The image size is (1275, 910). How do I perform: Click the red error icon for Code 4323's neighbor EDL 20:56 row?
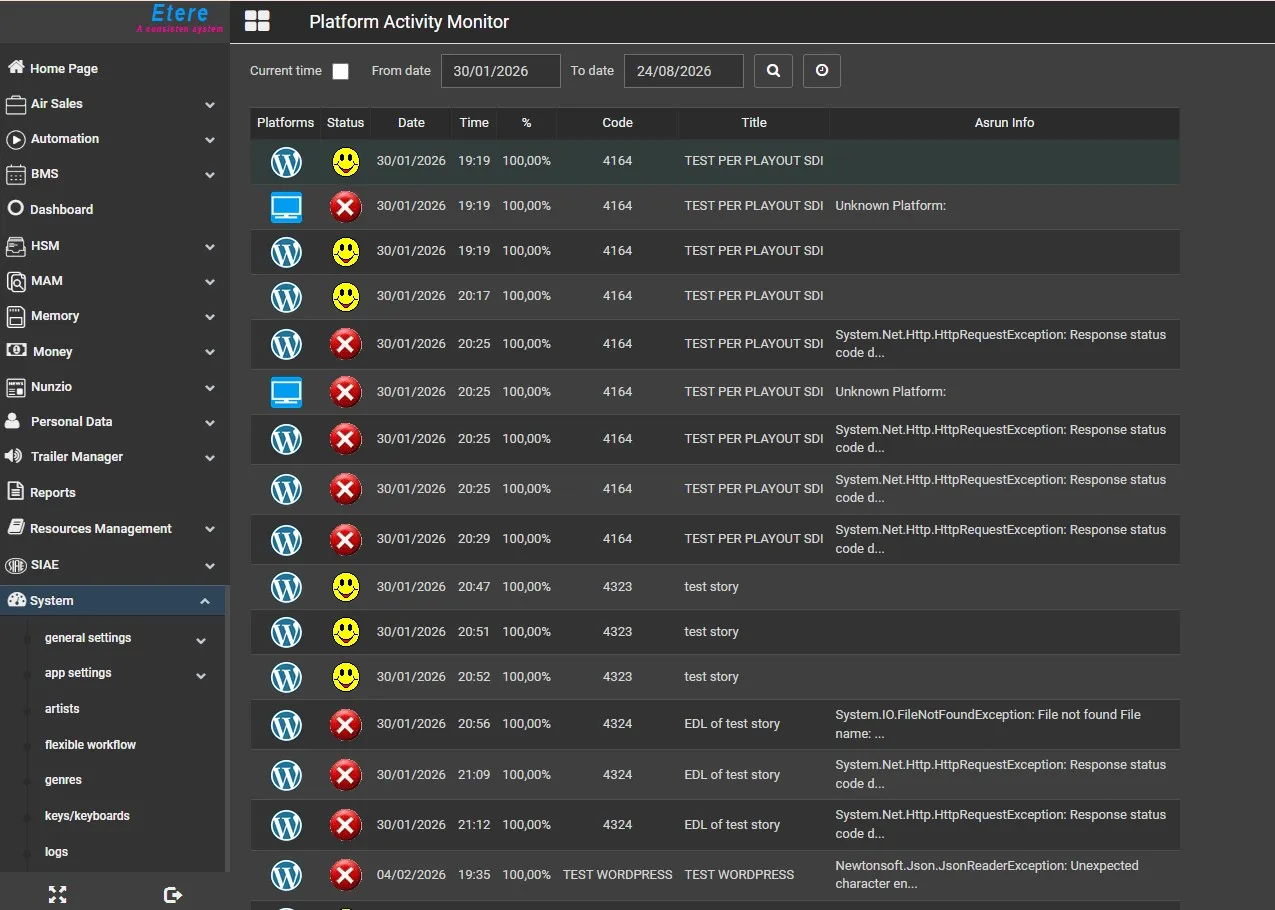(x=345, y=724)
